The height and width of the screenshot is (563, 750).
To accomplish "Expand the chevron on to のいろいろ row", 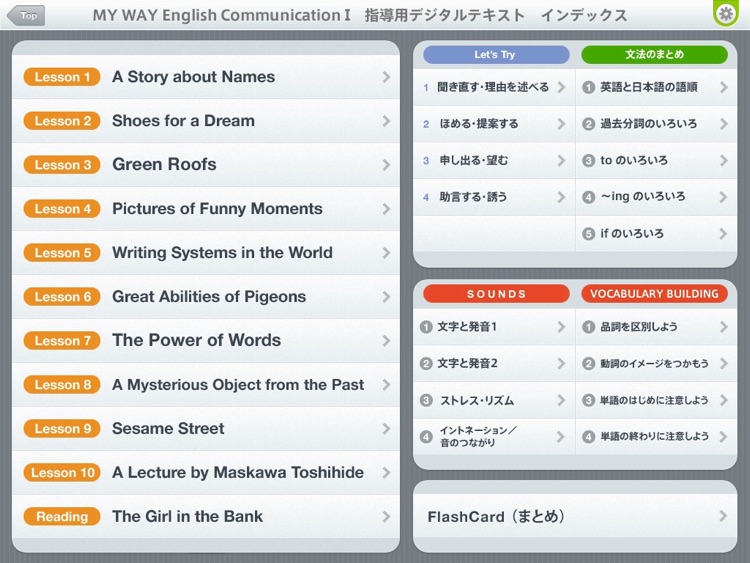I will [723, 161].
